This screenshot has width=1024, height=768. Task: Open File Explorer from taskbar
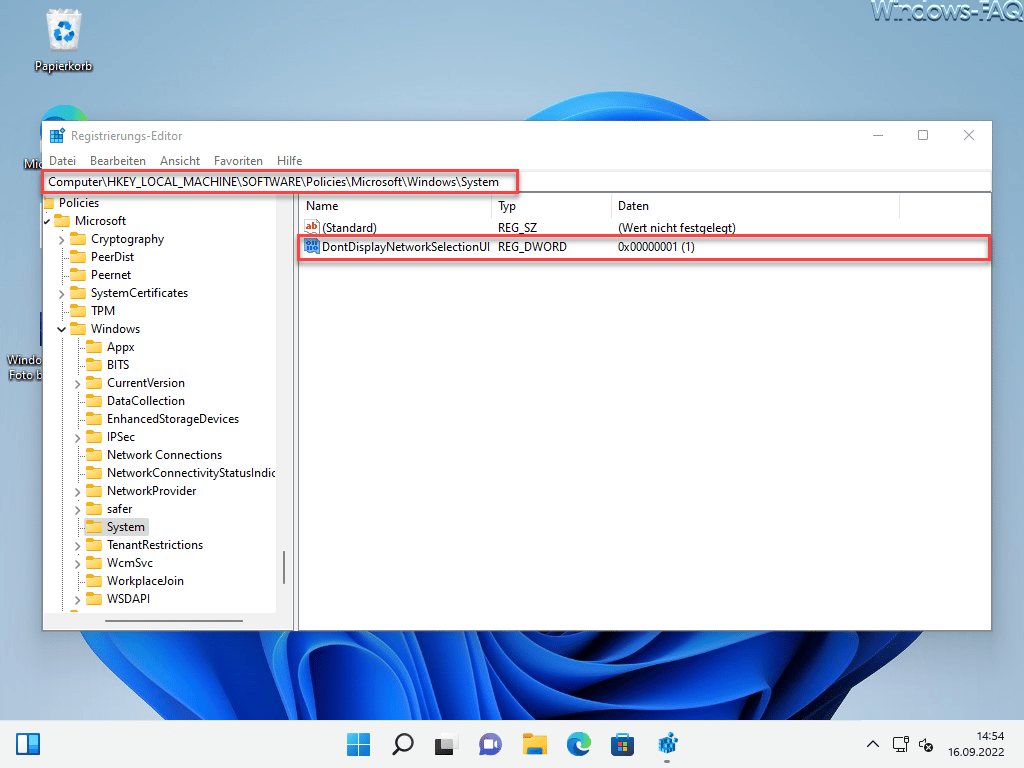click(534, 744)
